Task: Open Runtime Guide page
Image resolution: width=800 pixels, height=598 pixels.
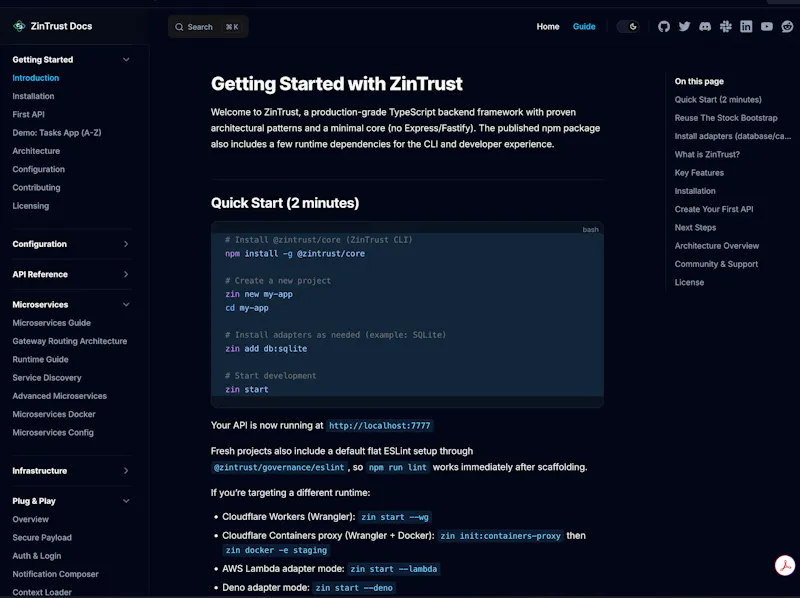Action: (40, 359)
